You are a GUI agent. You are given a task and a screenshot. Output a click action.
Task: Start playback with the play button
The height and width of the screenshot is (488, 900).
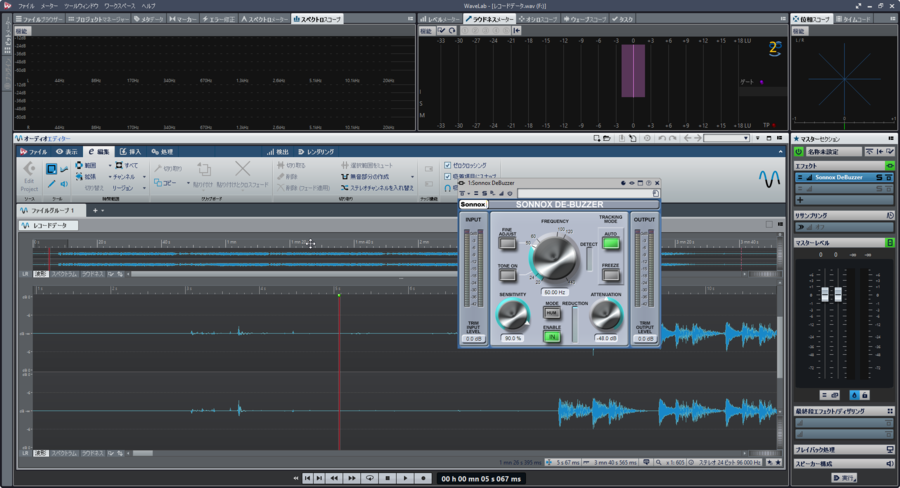coord(405,478)
